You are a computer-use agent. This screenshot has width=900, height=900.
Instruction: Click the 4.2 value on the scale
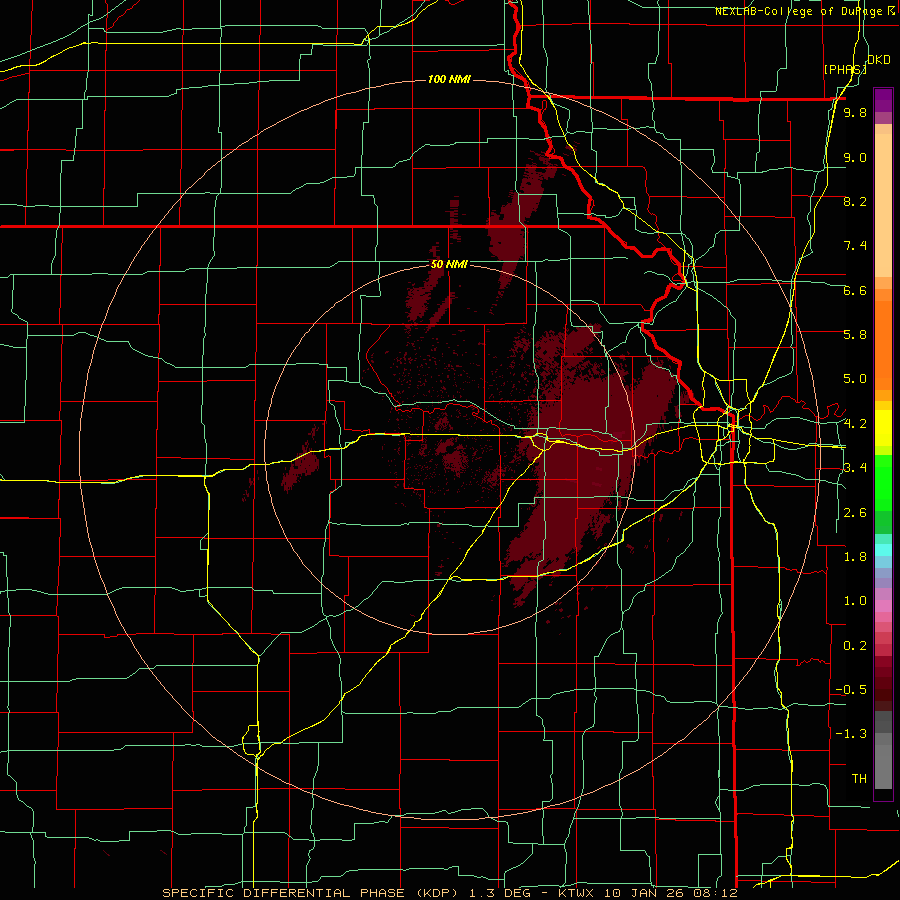[x=855, y=424]
